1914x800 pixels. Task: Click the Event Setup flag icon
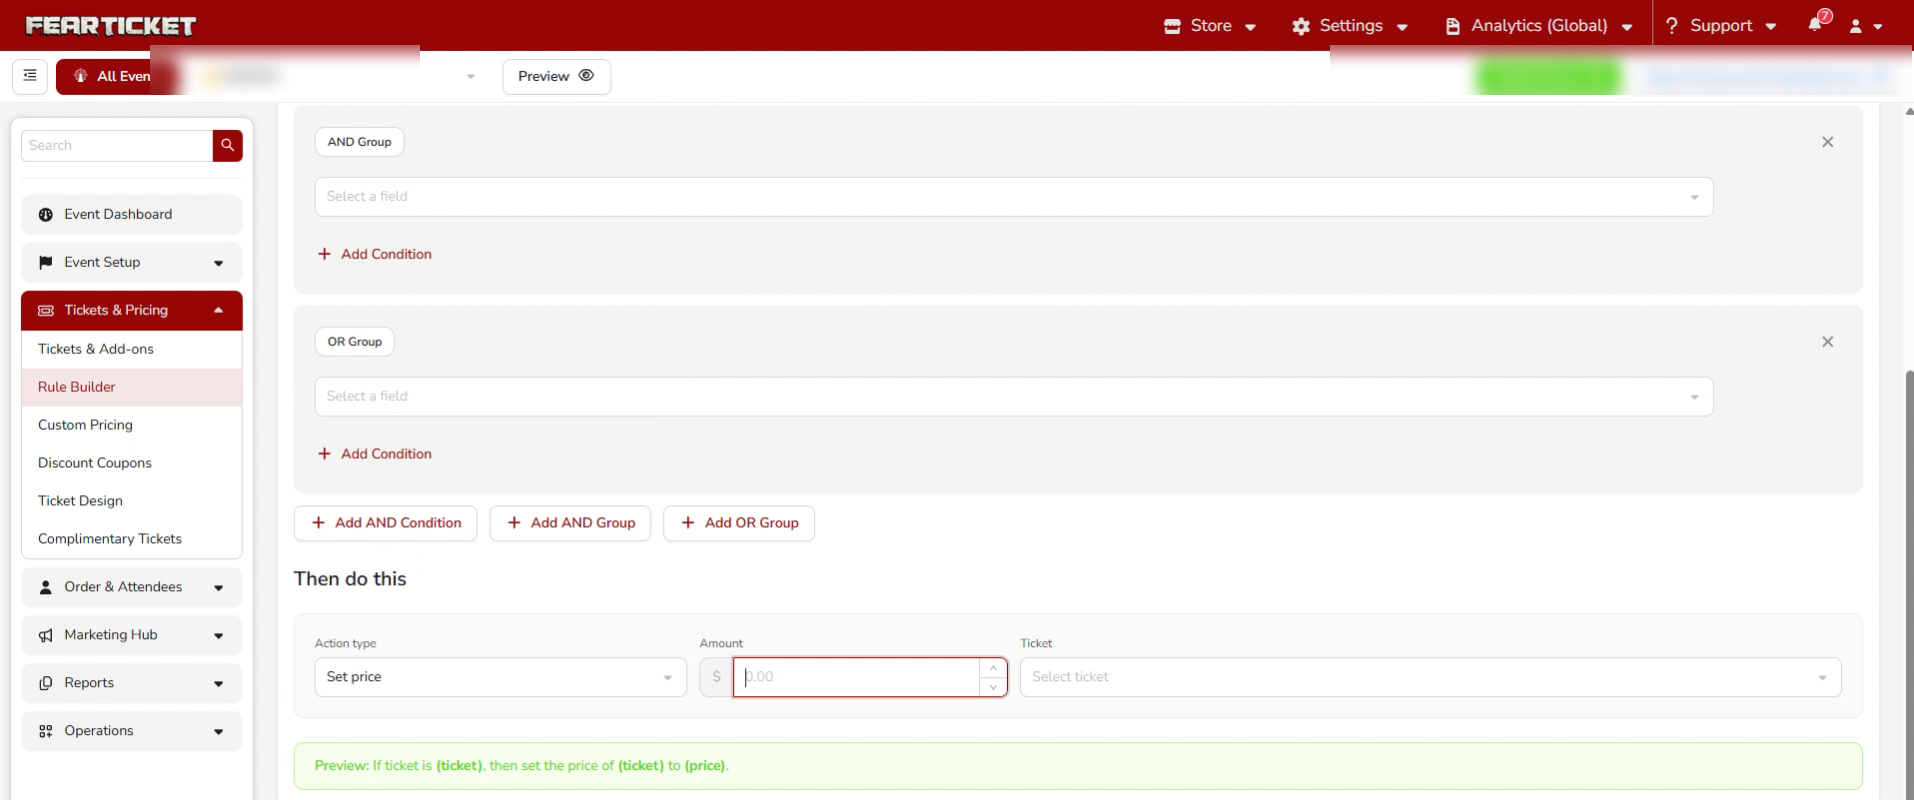point(45,263)
